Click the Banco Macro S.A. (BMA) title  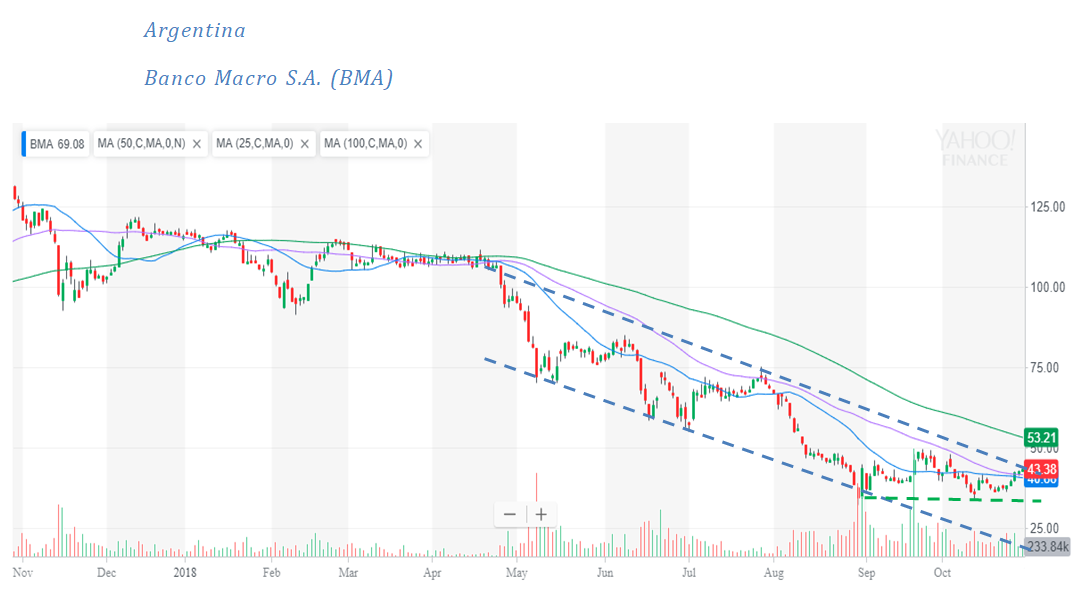click(268, 78)
